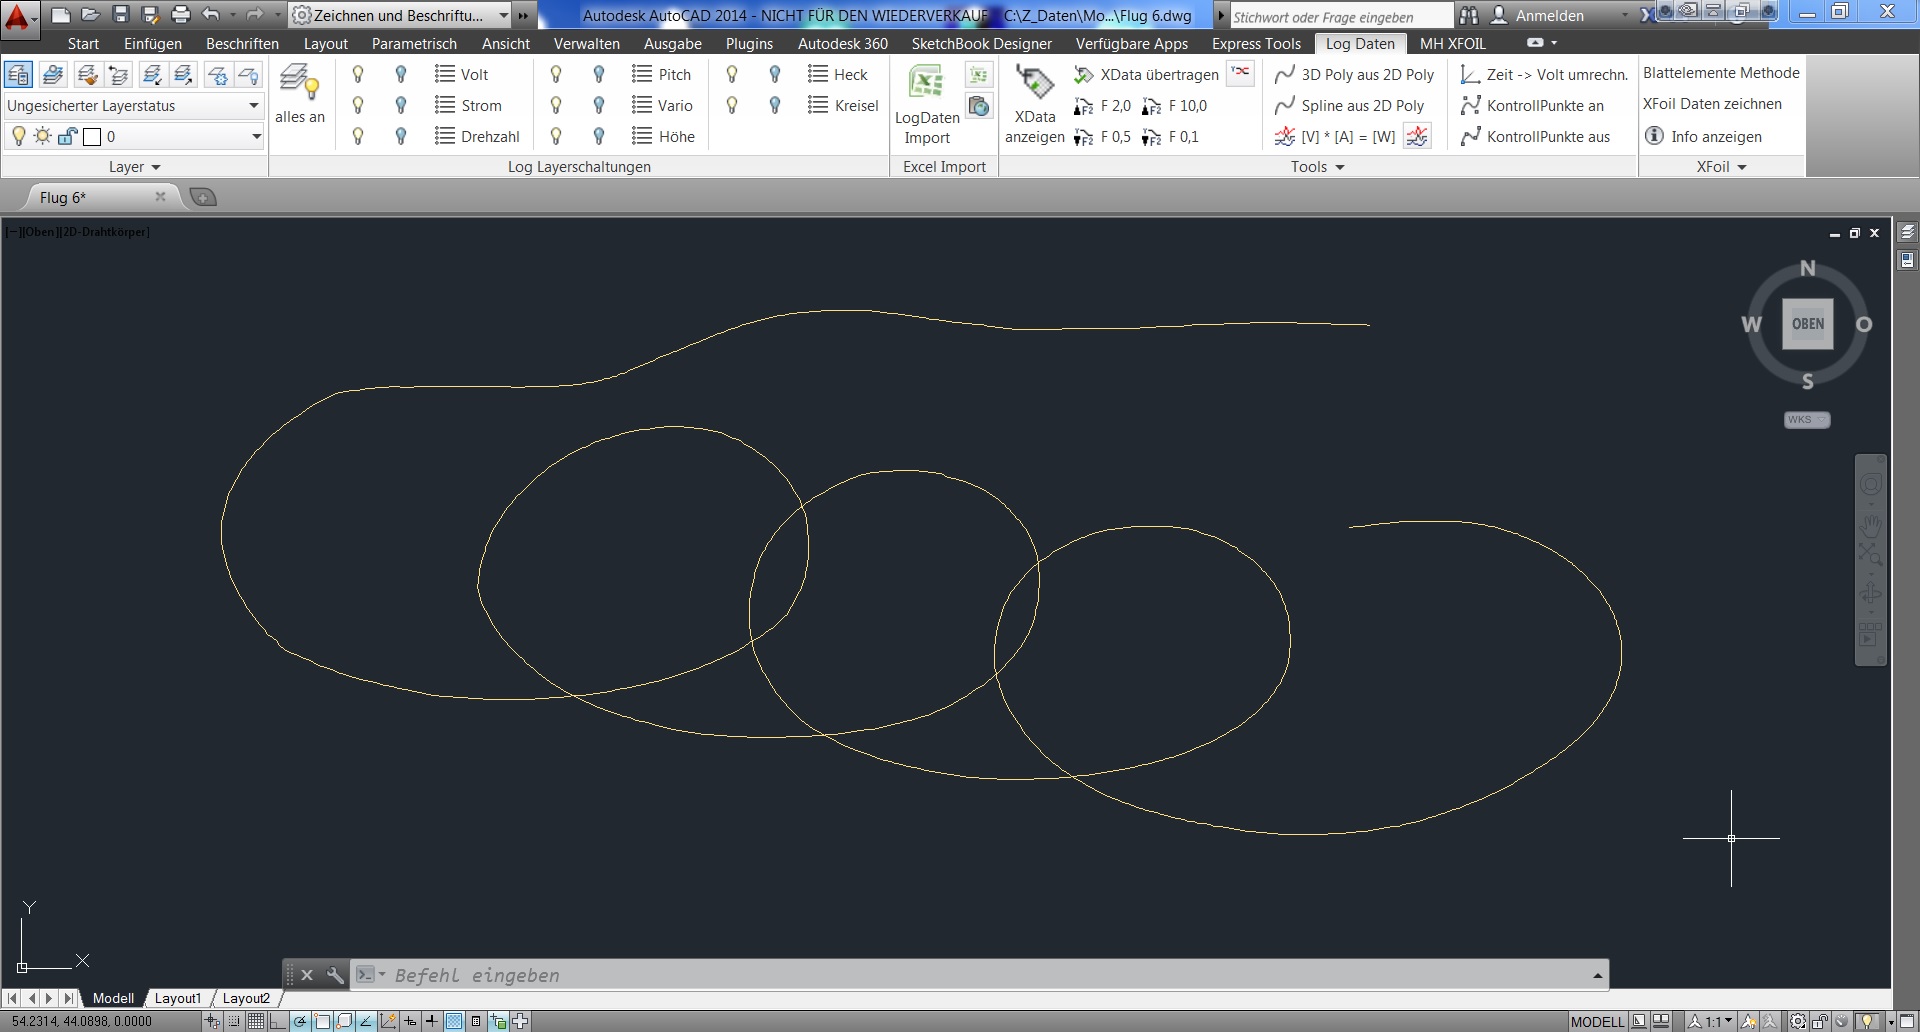Click the blue bulb beside Pitch
The width and height of the screenshot is (1920, 1032).
[x=599, y=75]
